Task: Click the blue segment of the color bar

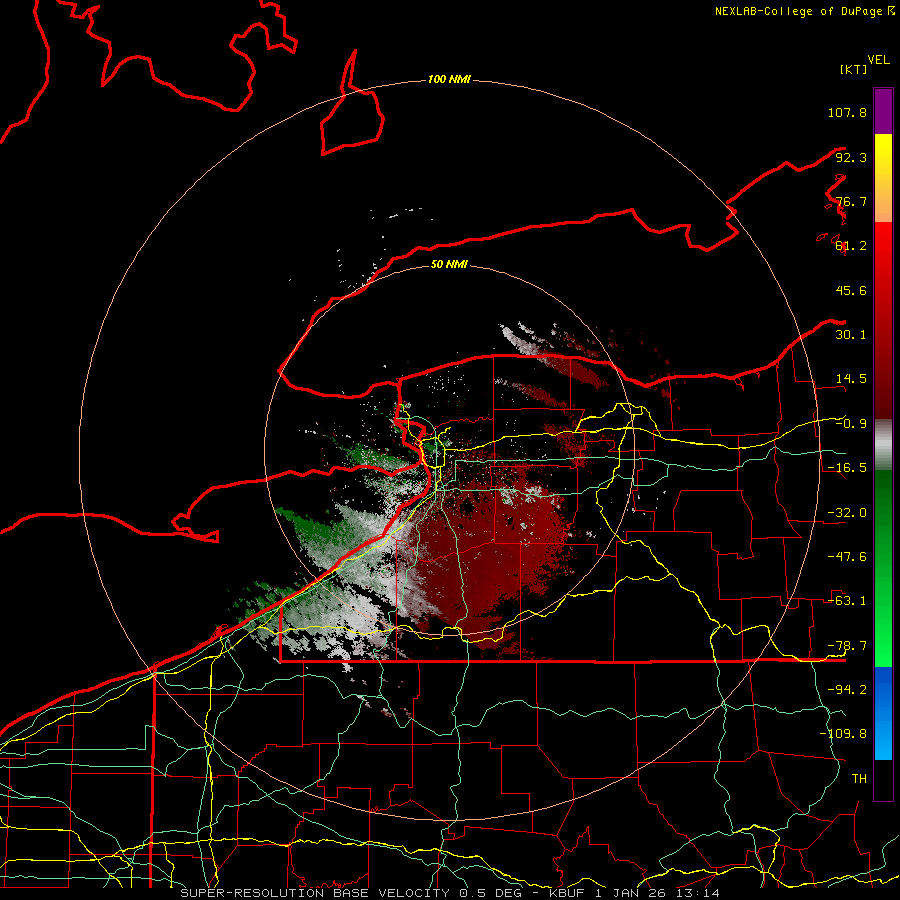Action: (x=883, y=713)
